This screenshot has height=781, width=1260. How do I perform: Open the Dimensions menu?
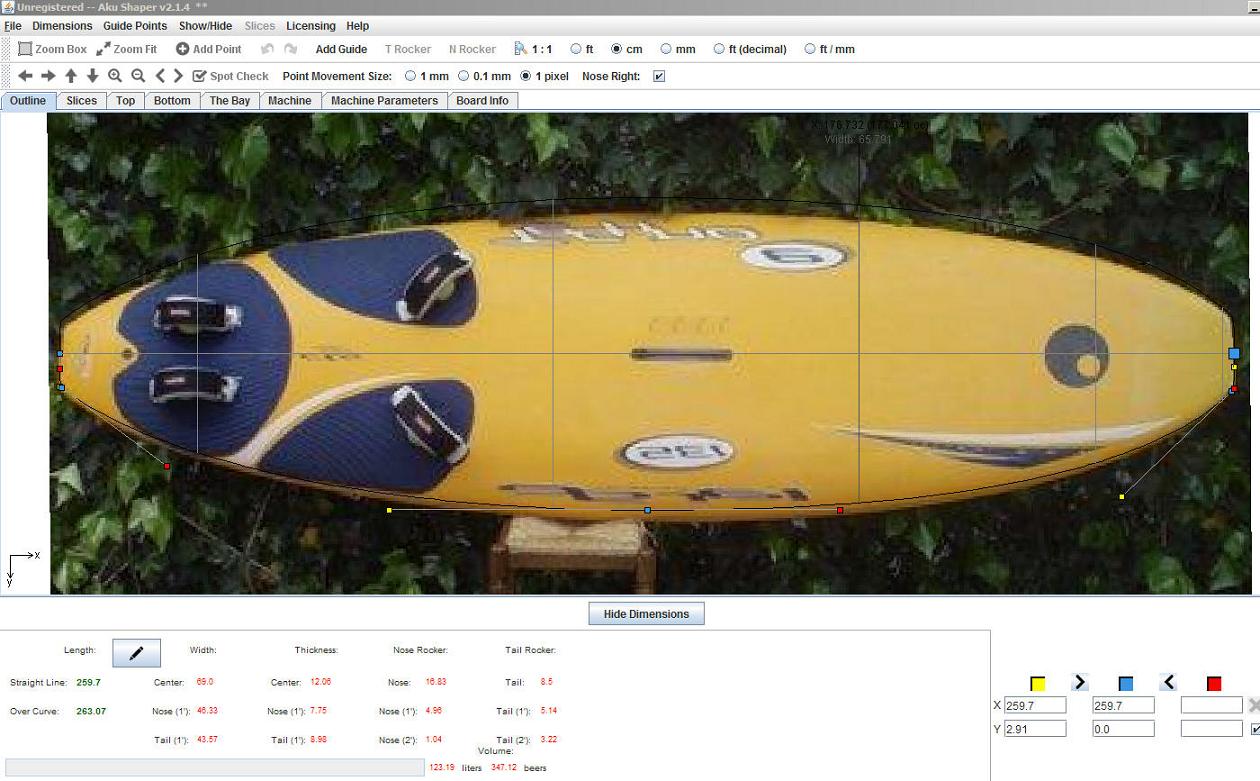[62, 26]
